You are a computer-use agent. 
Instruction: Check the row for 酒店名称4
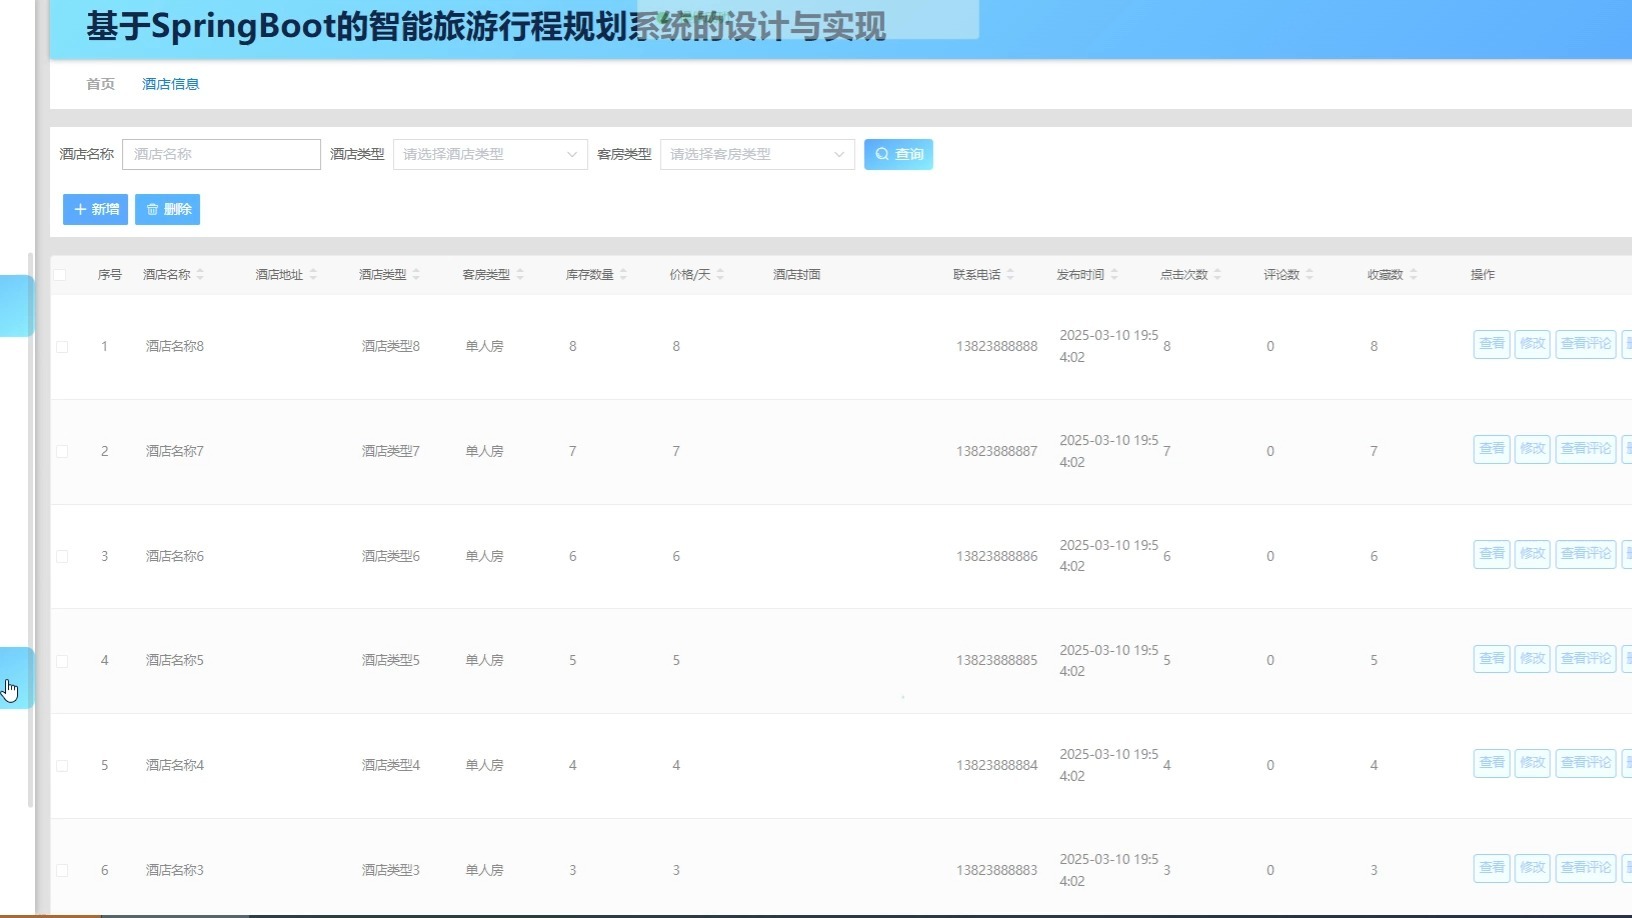(x=62, y=766)
